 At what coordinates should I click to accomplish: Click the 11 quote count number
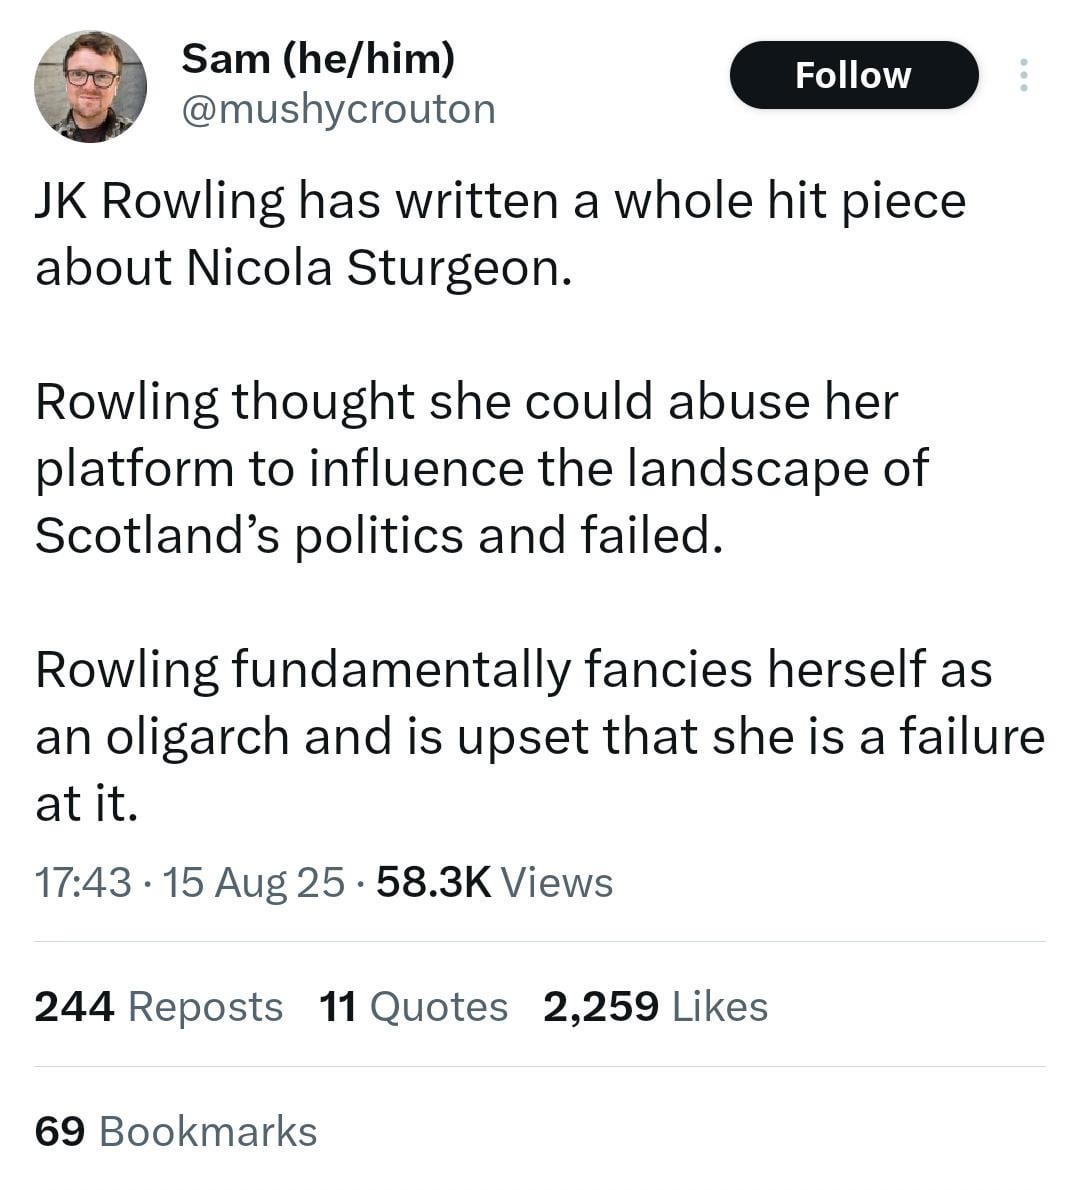(338, 1006)
